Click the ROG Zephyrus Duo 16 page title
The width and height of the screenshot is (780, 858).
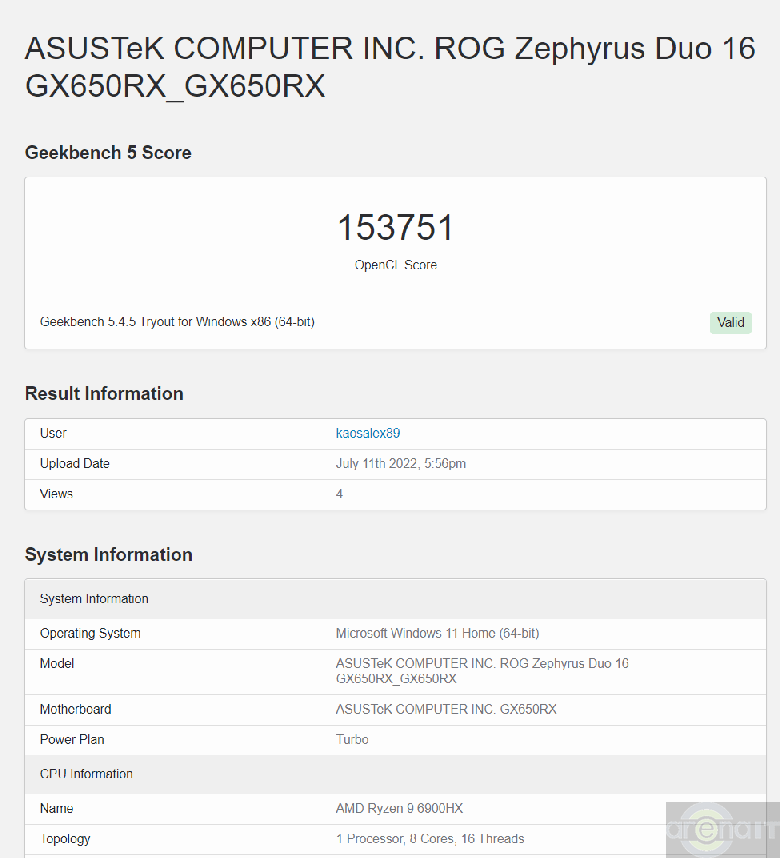(x=389, y=66)
